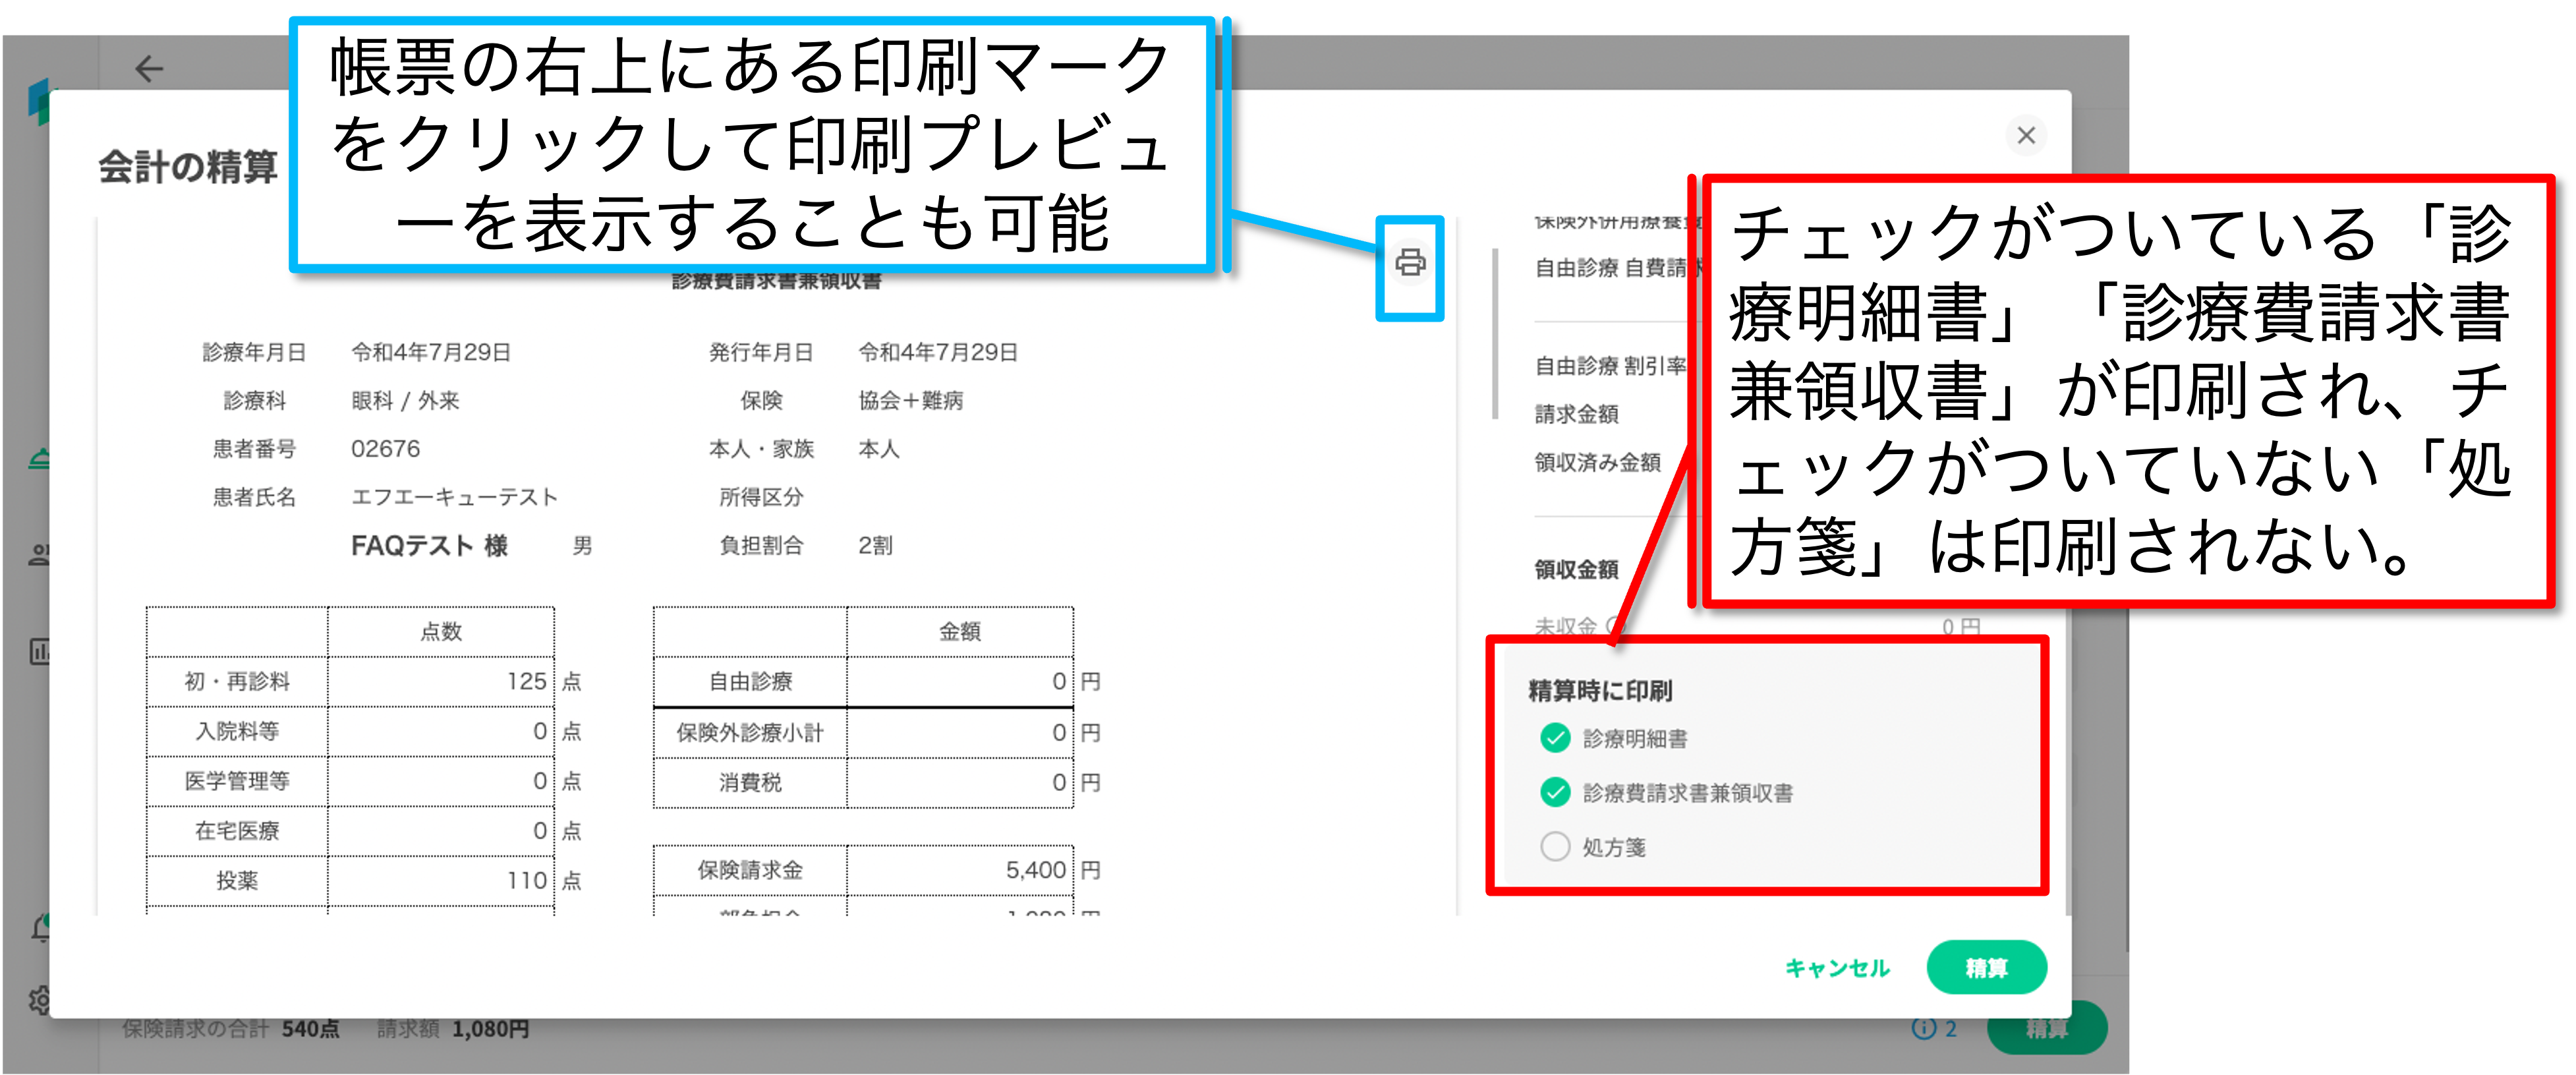Screen dimensions: 2576x1075
Task: Click the printer icon above the receipt
Action: click(x=1410, y=263)
